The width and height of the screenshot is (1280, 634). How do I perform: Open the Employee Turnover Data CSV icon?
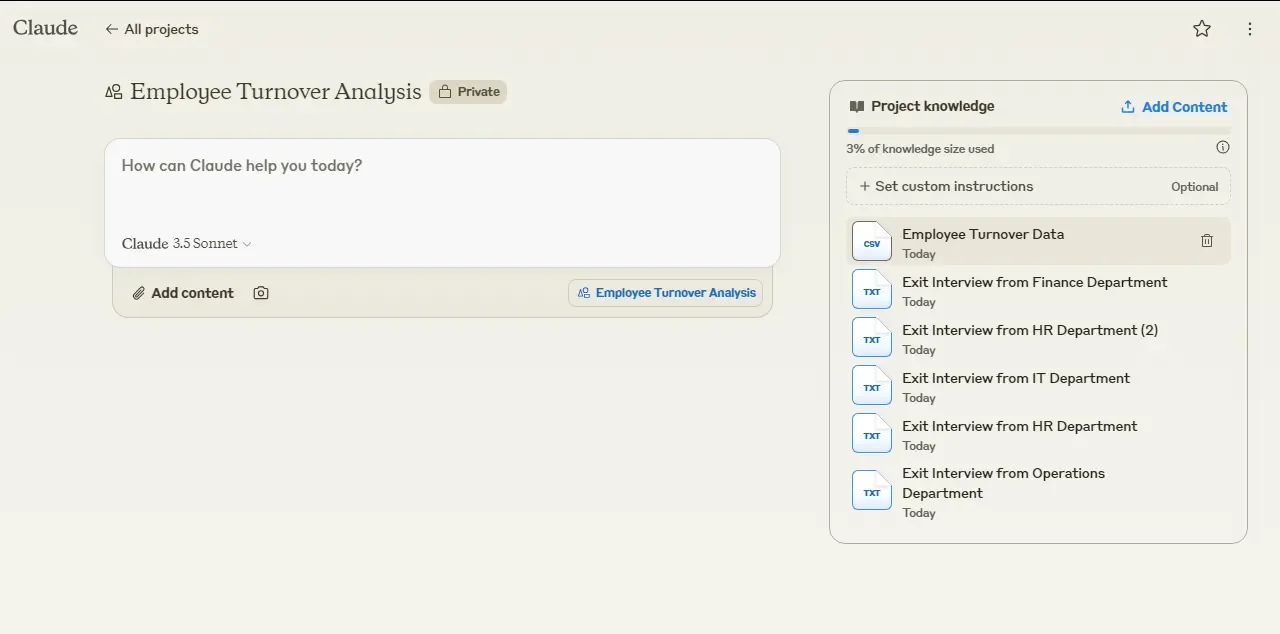pyautogui.click(x=872, y=241)
